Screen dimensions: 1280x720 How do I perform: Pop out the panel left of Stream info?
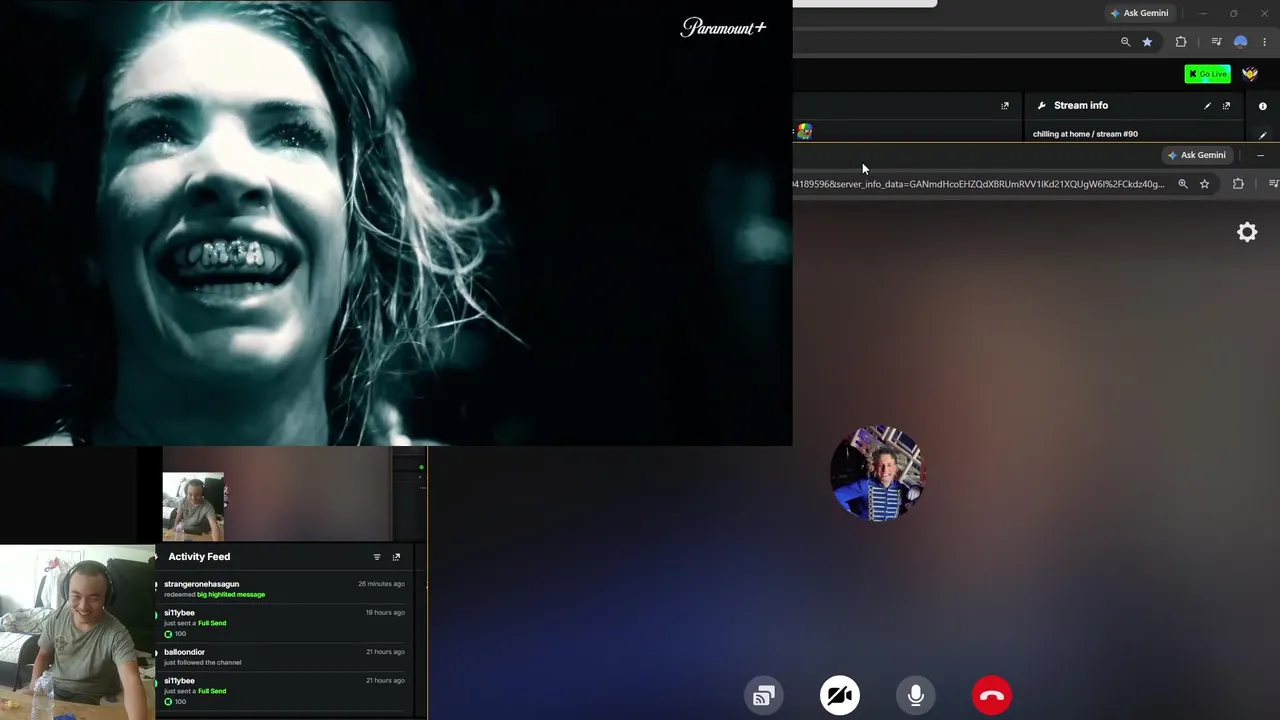[1005, 106]
